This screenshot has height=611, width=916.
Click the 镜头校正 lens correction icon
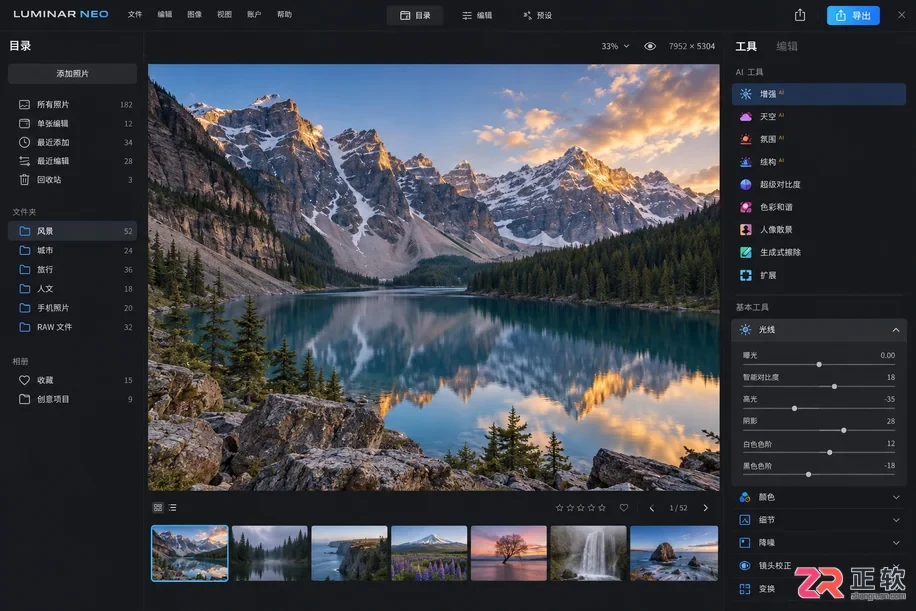(x=745, y=565)
